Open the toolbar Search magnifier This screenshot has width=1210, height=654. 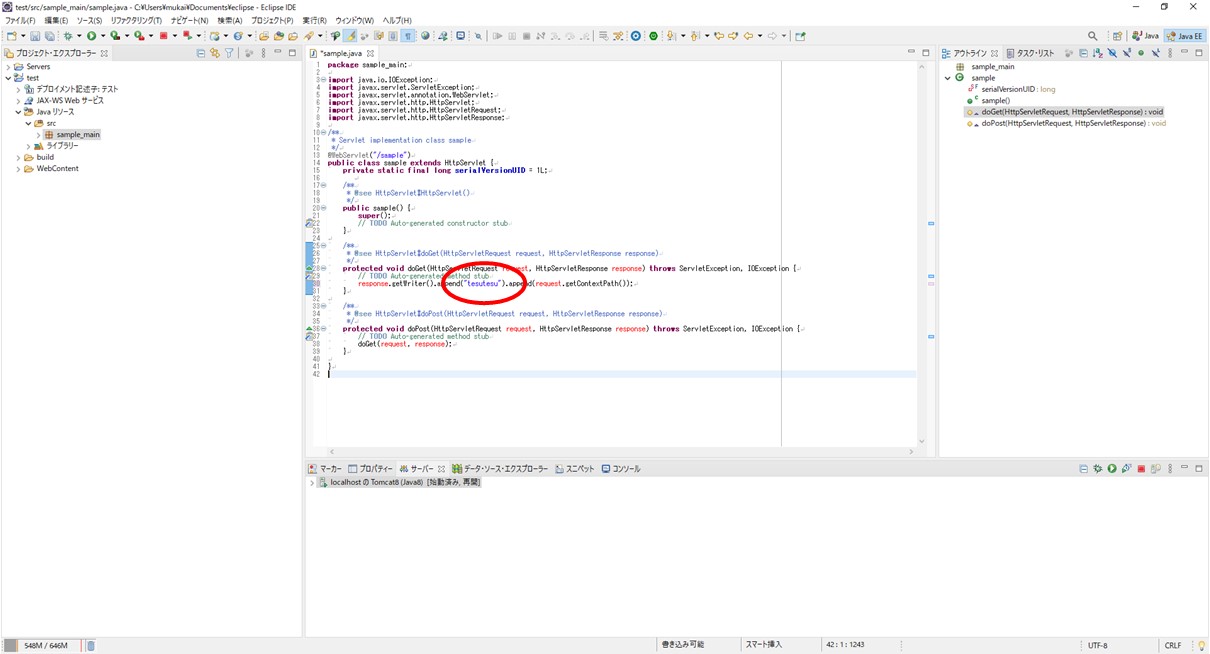click(1093, 36)
